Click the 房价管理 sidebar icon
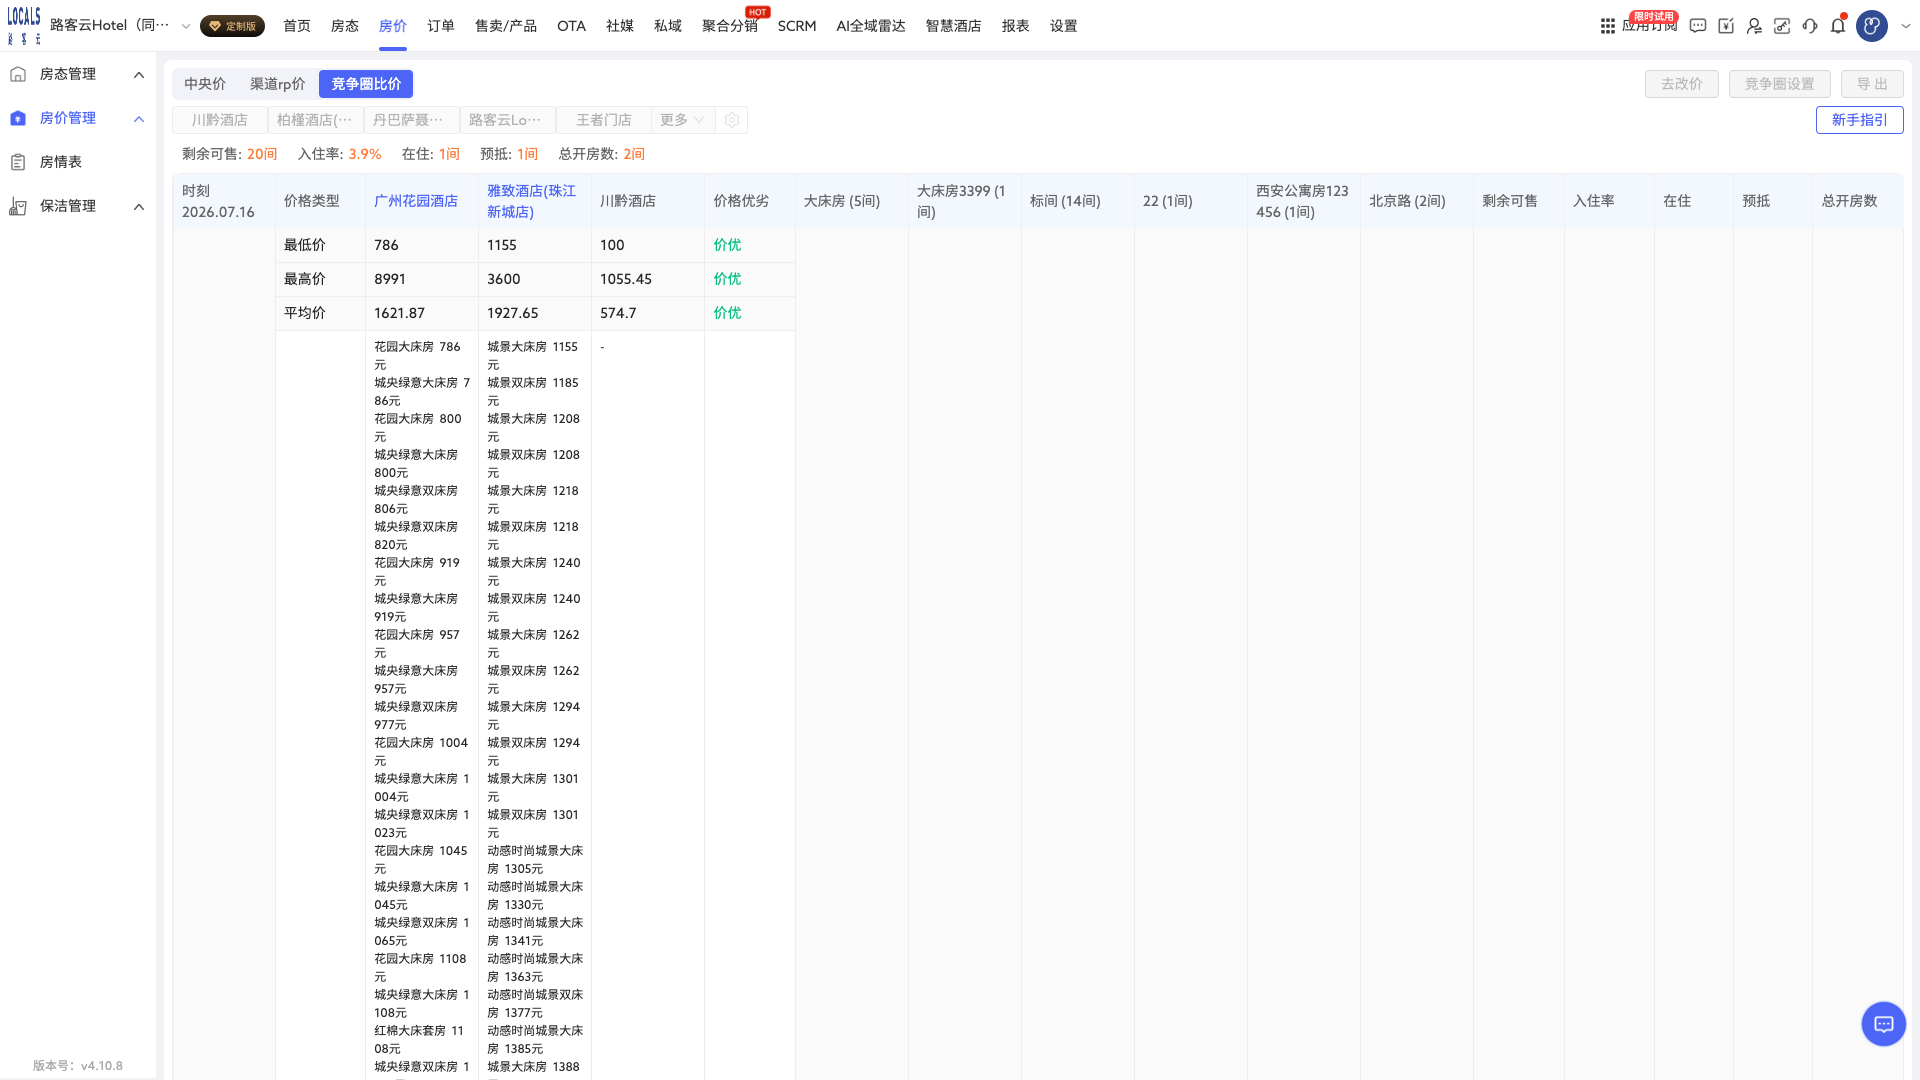Screen dimensions: 1920x1080 [18, 118]
